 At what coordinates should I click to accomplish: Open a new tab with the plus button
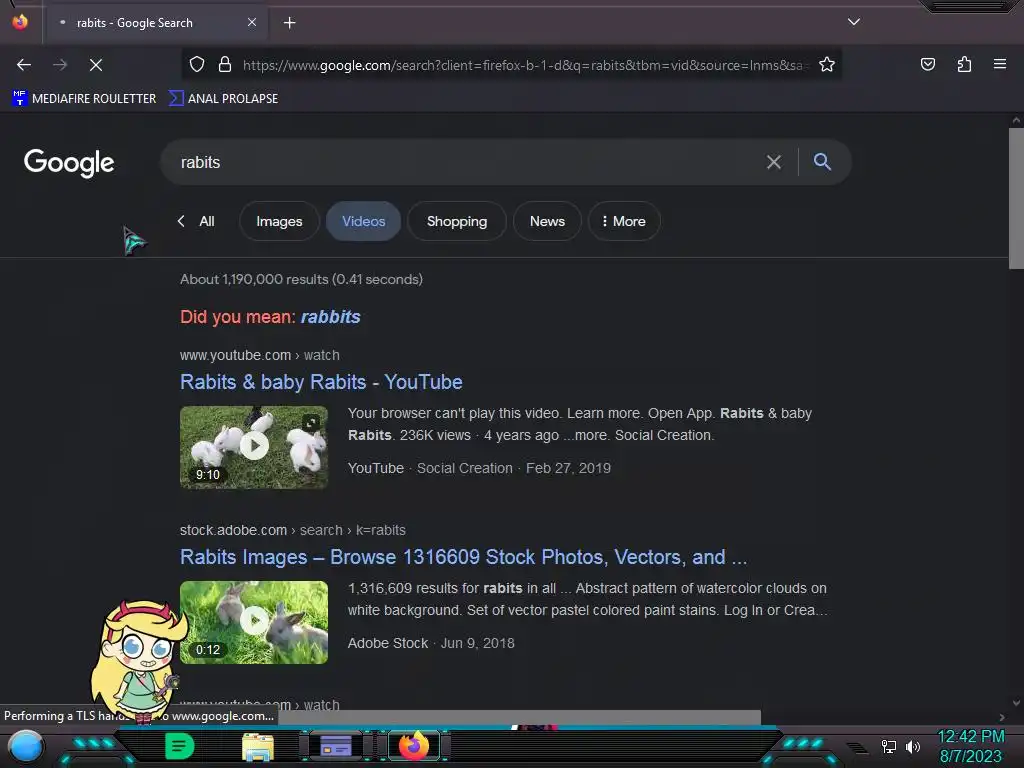[x=289, y=23]
